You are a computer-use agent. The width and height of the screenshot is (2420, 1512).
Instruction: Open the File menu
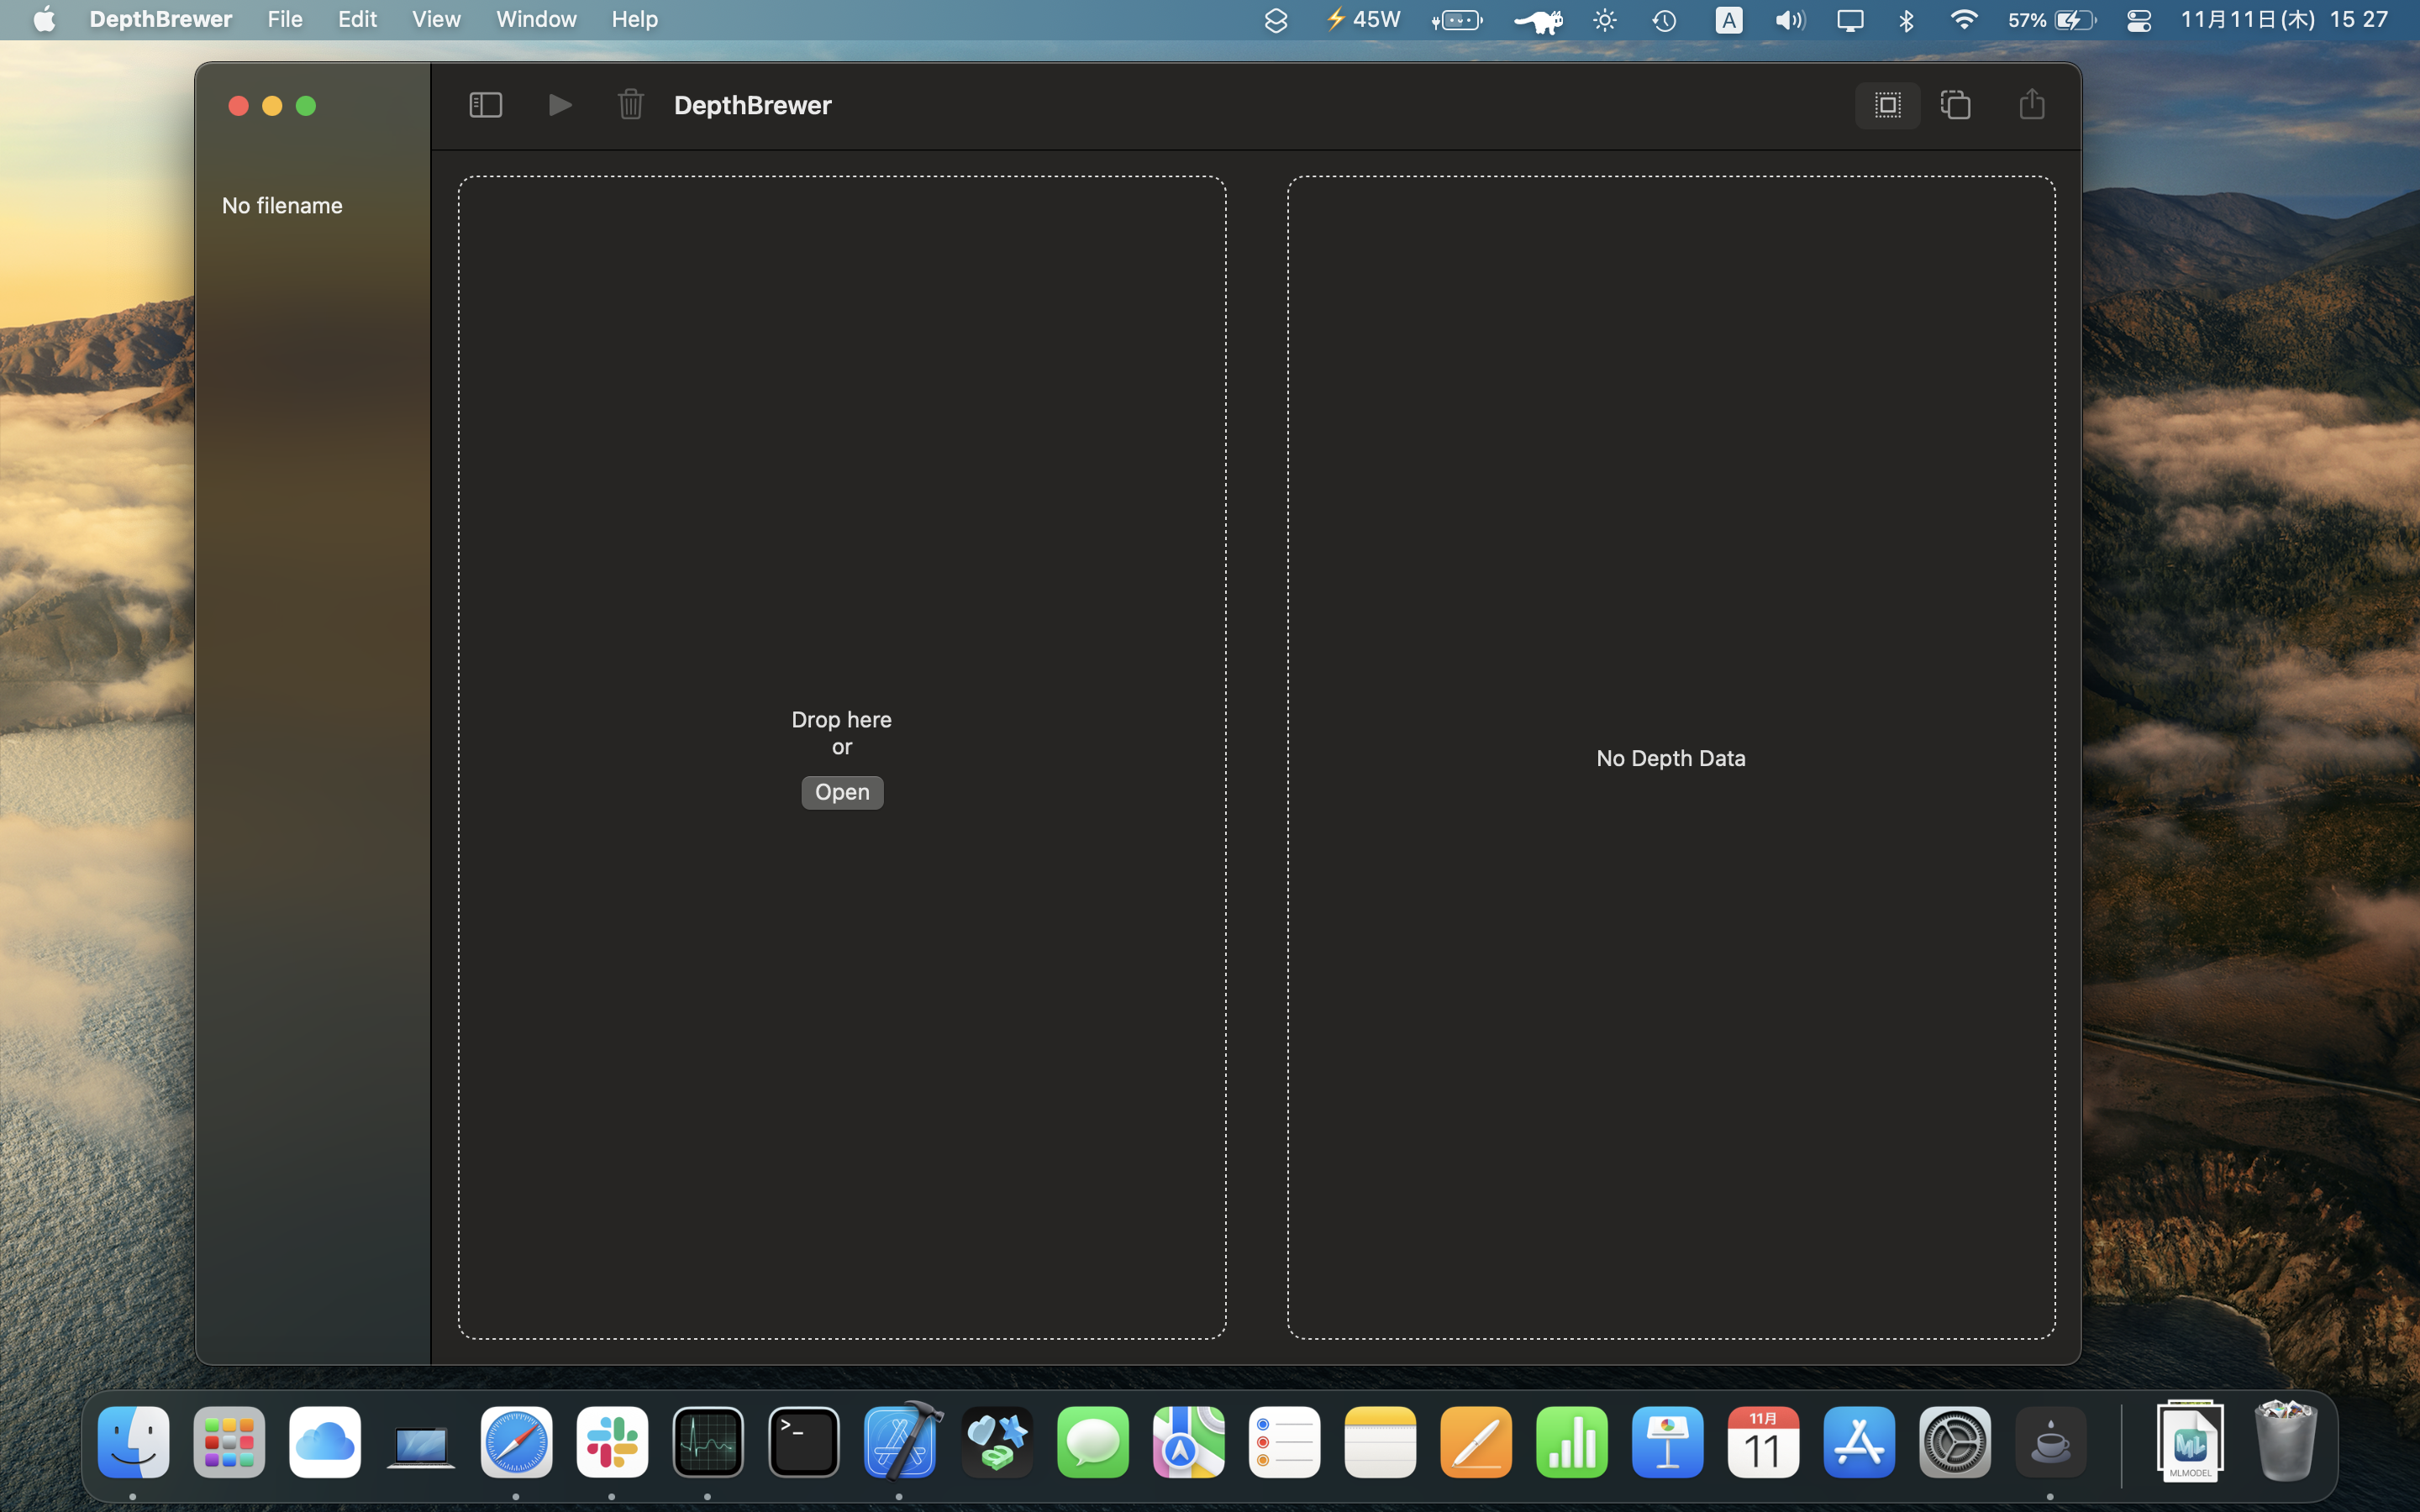click(284, 19)
